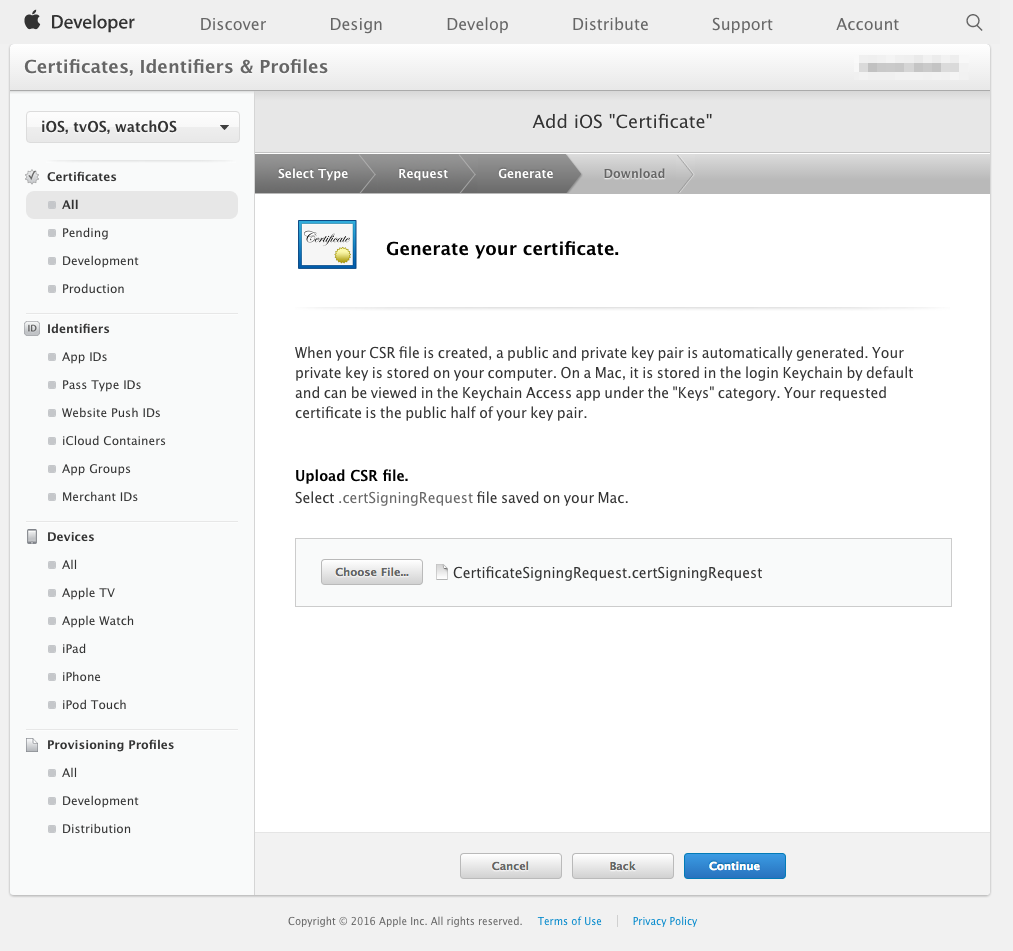Open the search magnifier icon

click(x=974, y=21)
